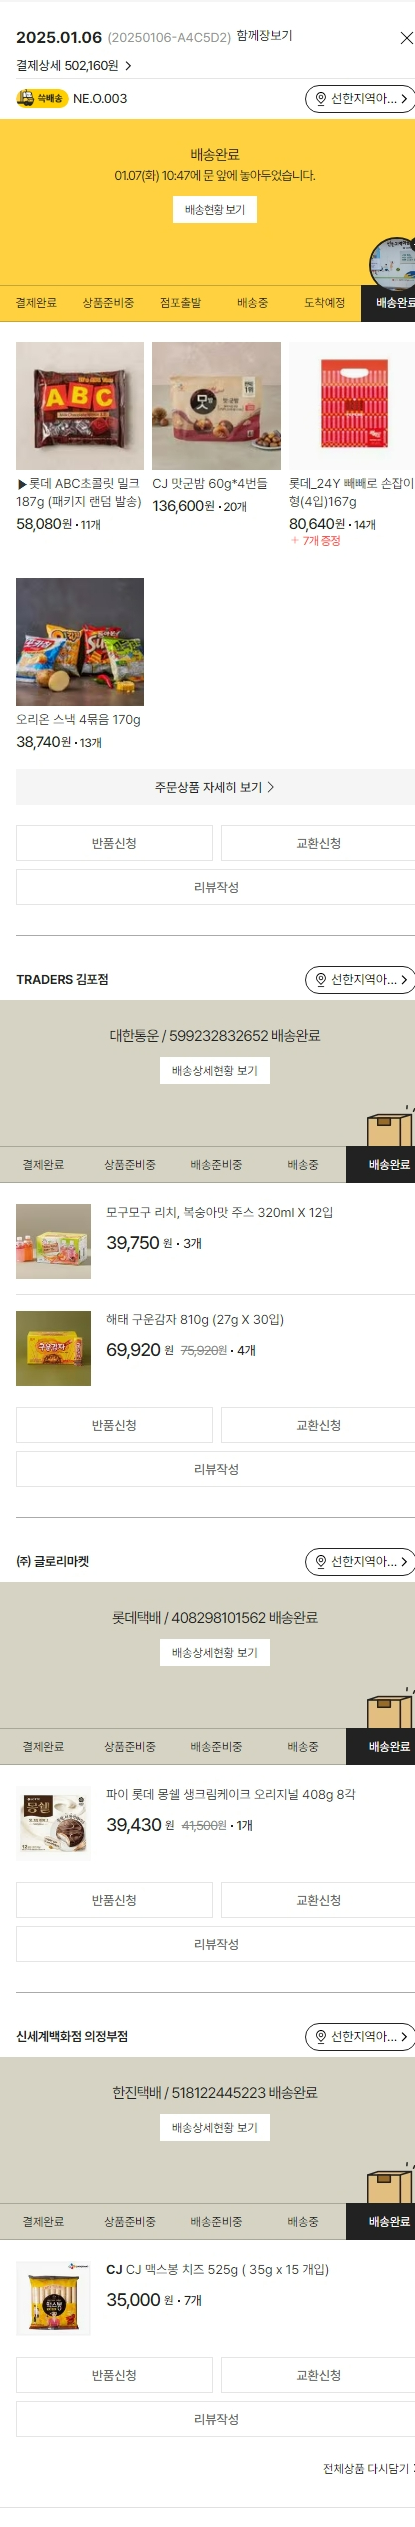Click 함께장보기 link near order date
Screen dimensions: 415x2527
point(265,36)
